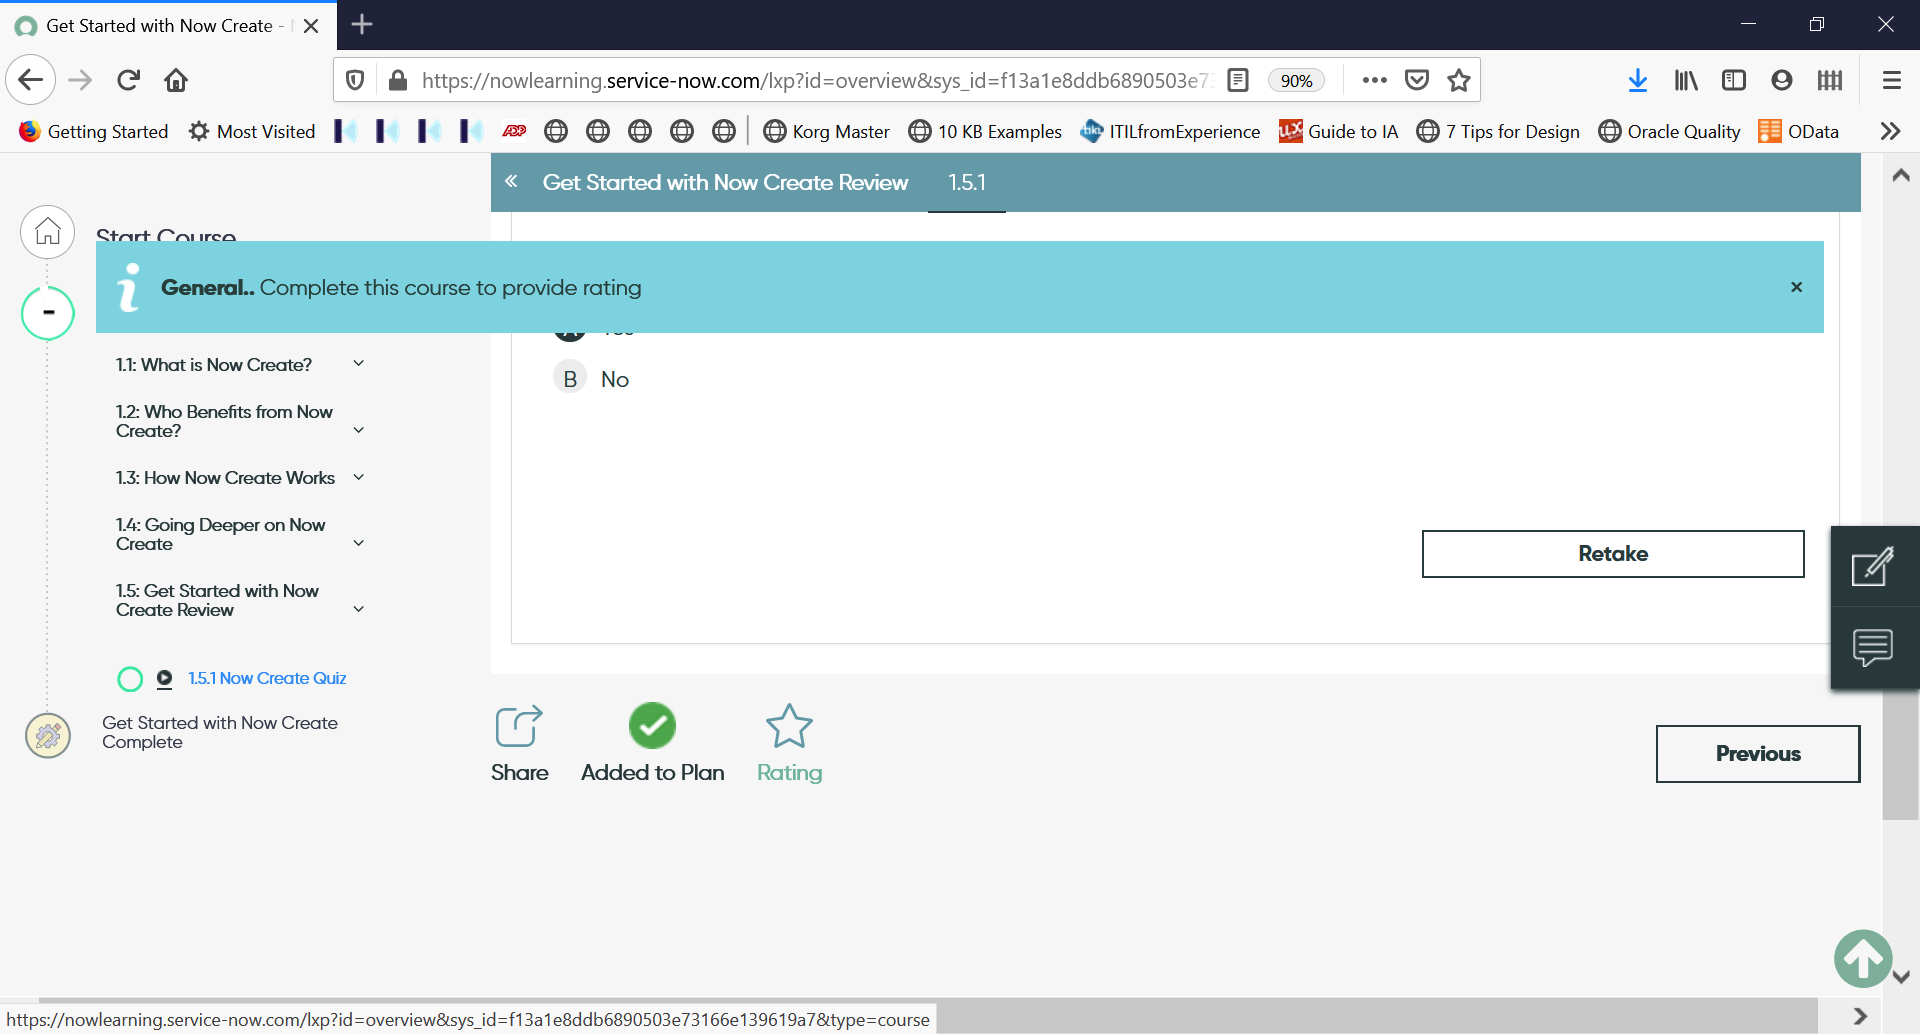Click Get Started with Now Create Complete text
Viewport: 1920px width, 1034px height.
(x=220, y=732)
